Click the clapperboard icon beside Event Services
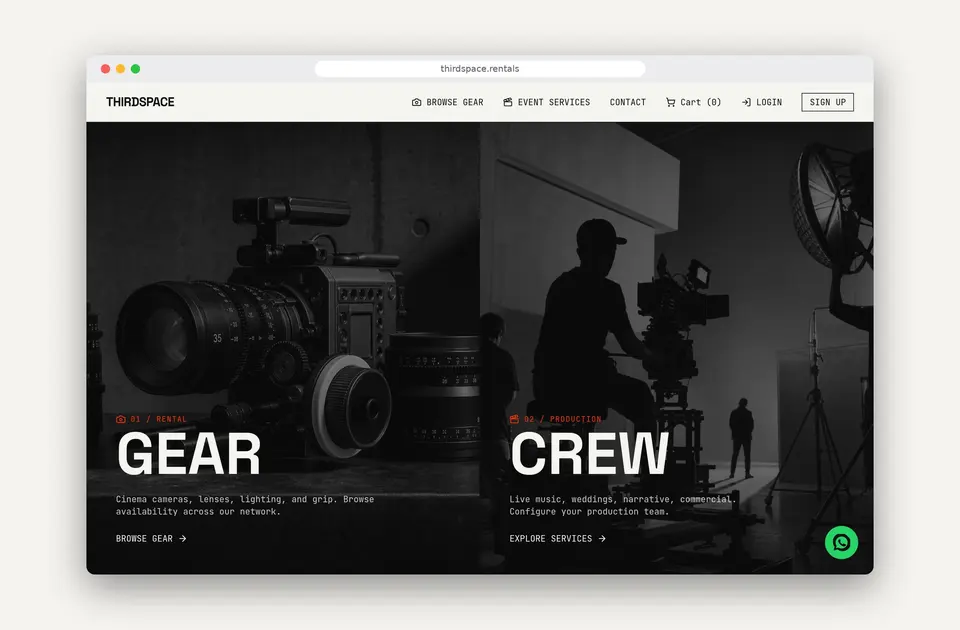 [x=508, y=102]
